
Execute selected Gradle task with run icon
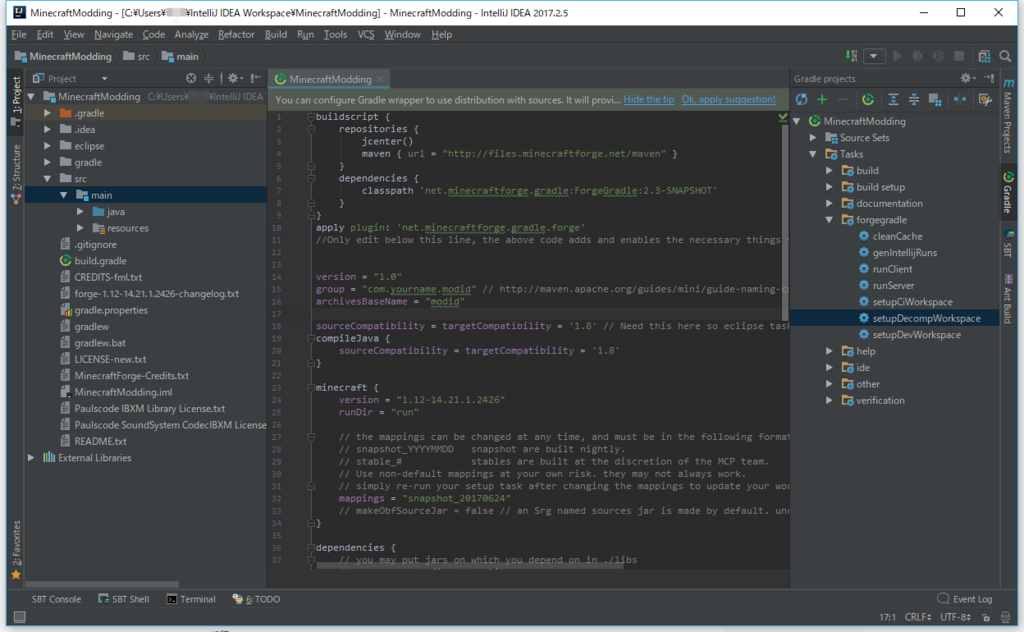tap(868, 99)
